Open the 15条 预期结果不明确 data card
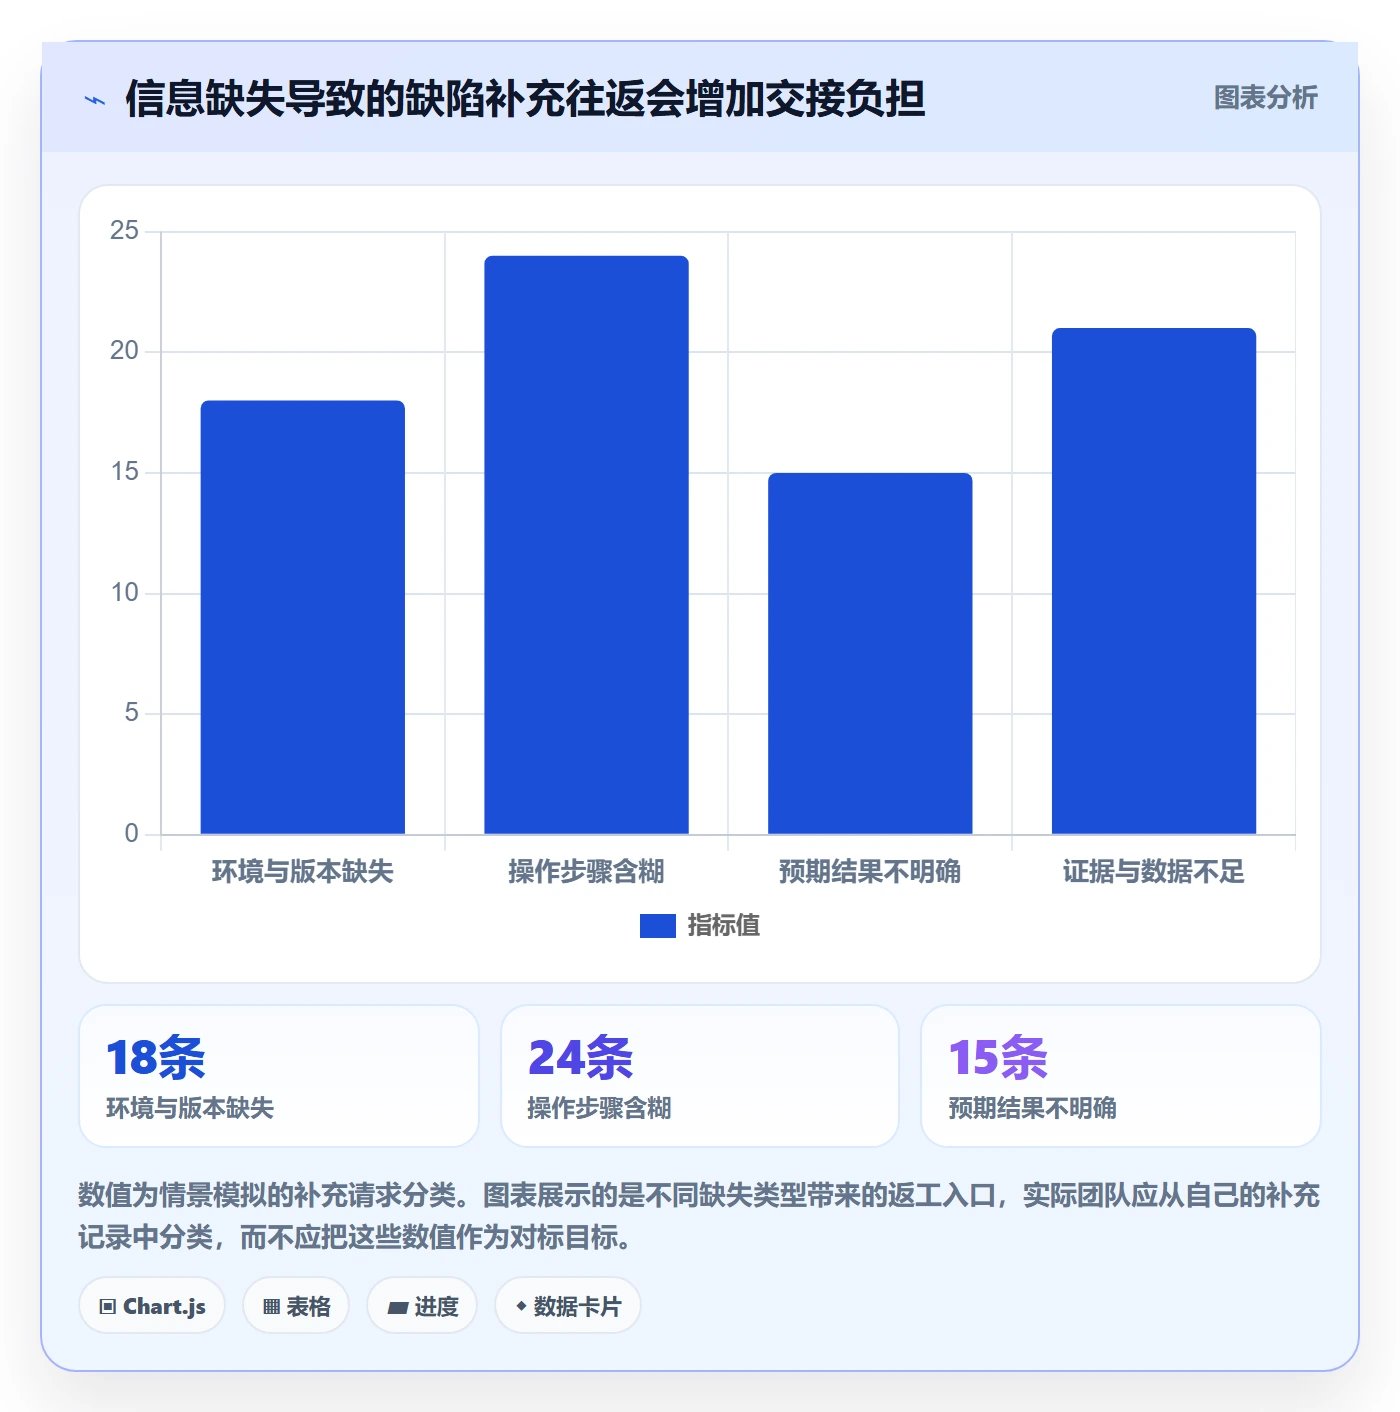Image resolution: width=1400 pixels, height=1412 pixels. click(x=1121, y=1076)
